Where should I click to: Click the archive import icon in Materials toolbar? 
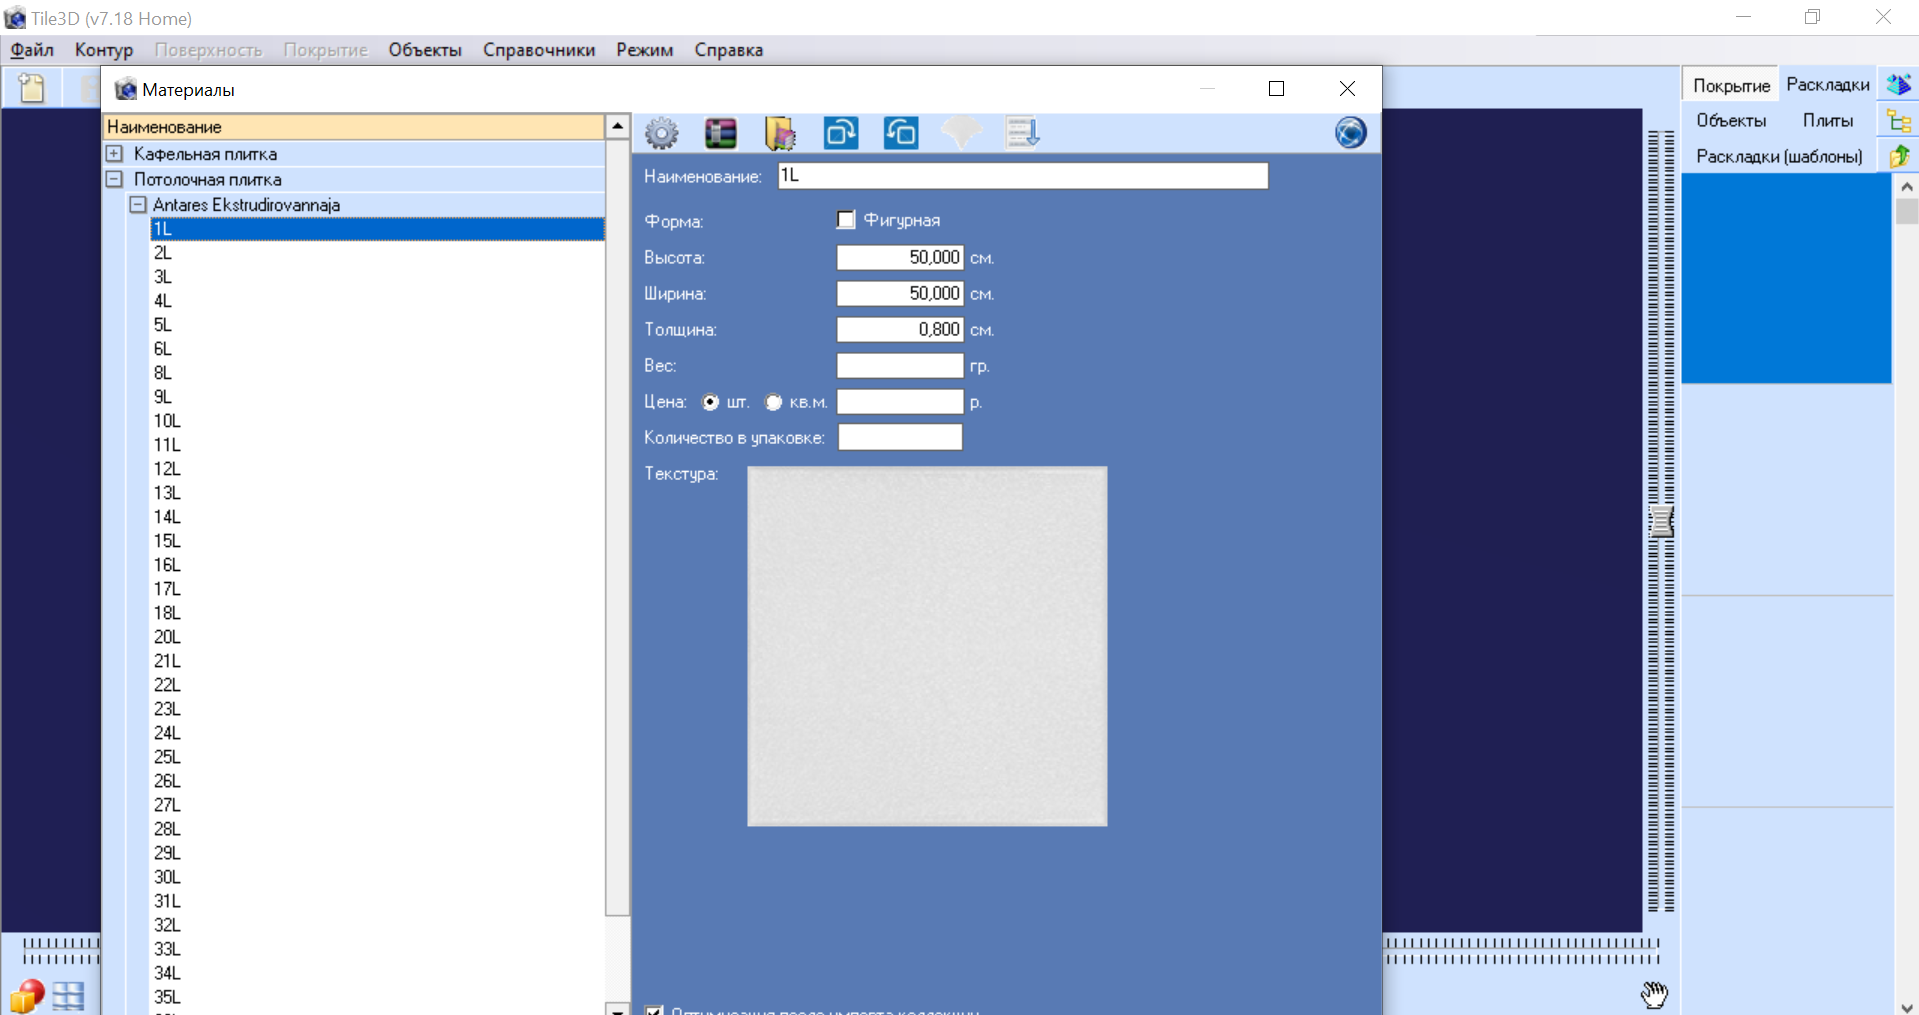pyautogui.click(x=721, y=133)
